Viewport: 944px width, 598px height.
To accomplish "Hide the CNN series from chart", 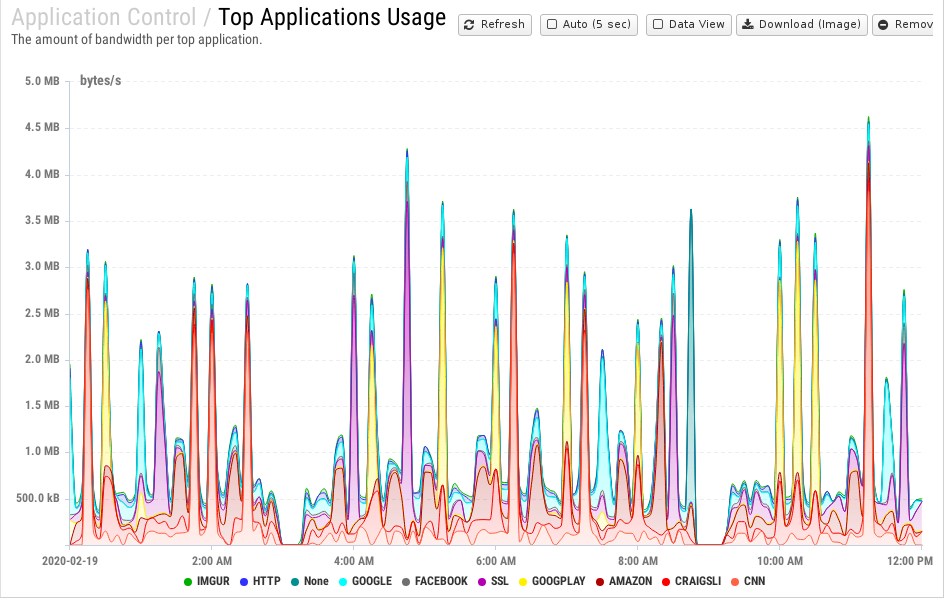I will 753,581.
